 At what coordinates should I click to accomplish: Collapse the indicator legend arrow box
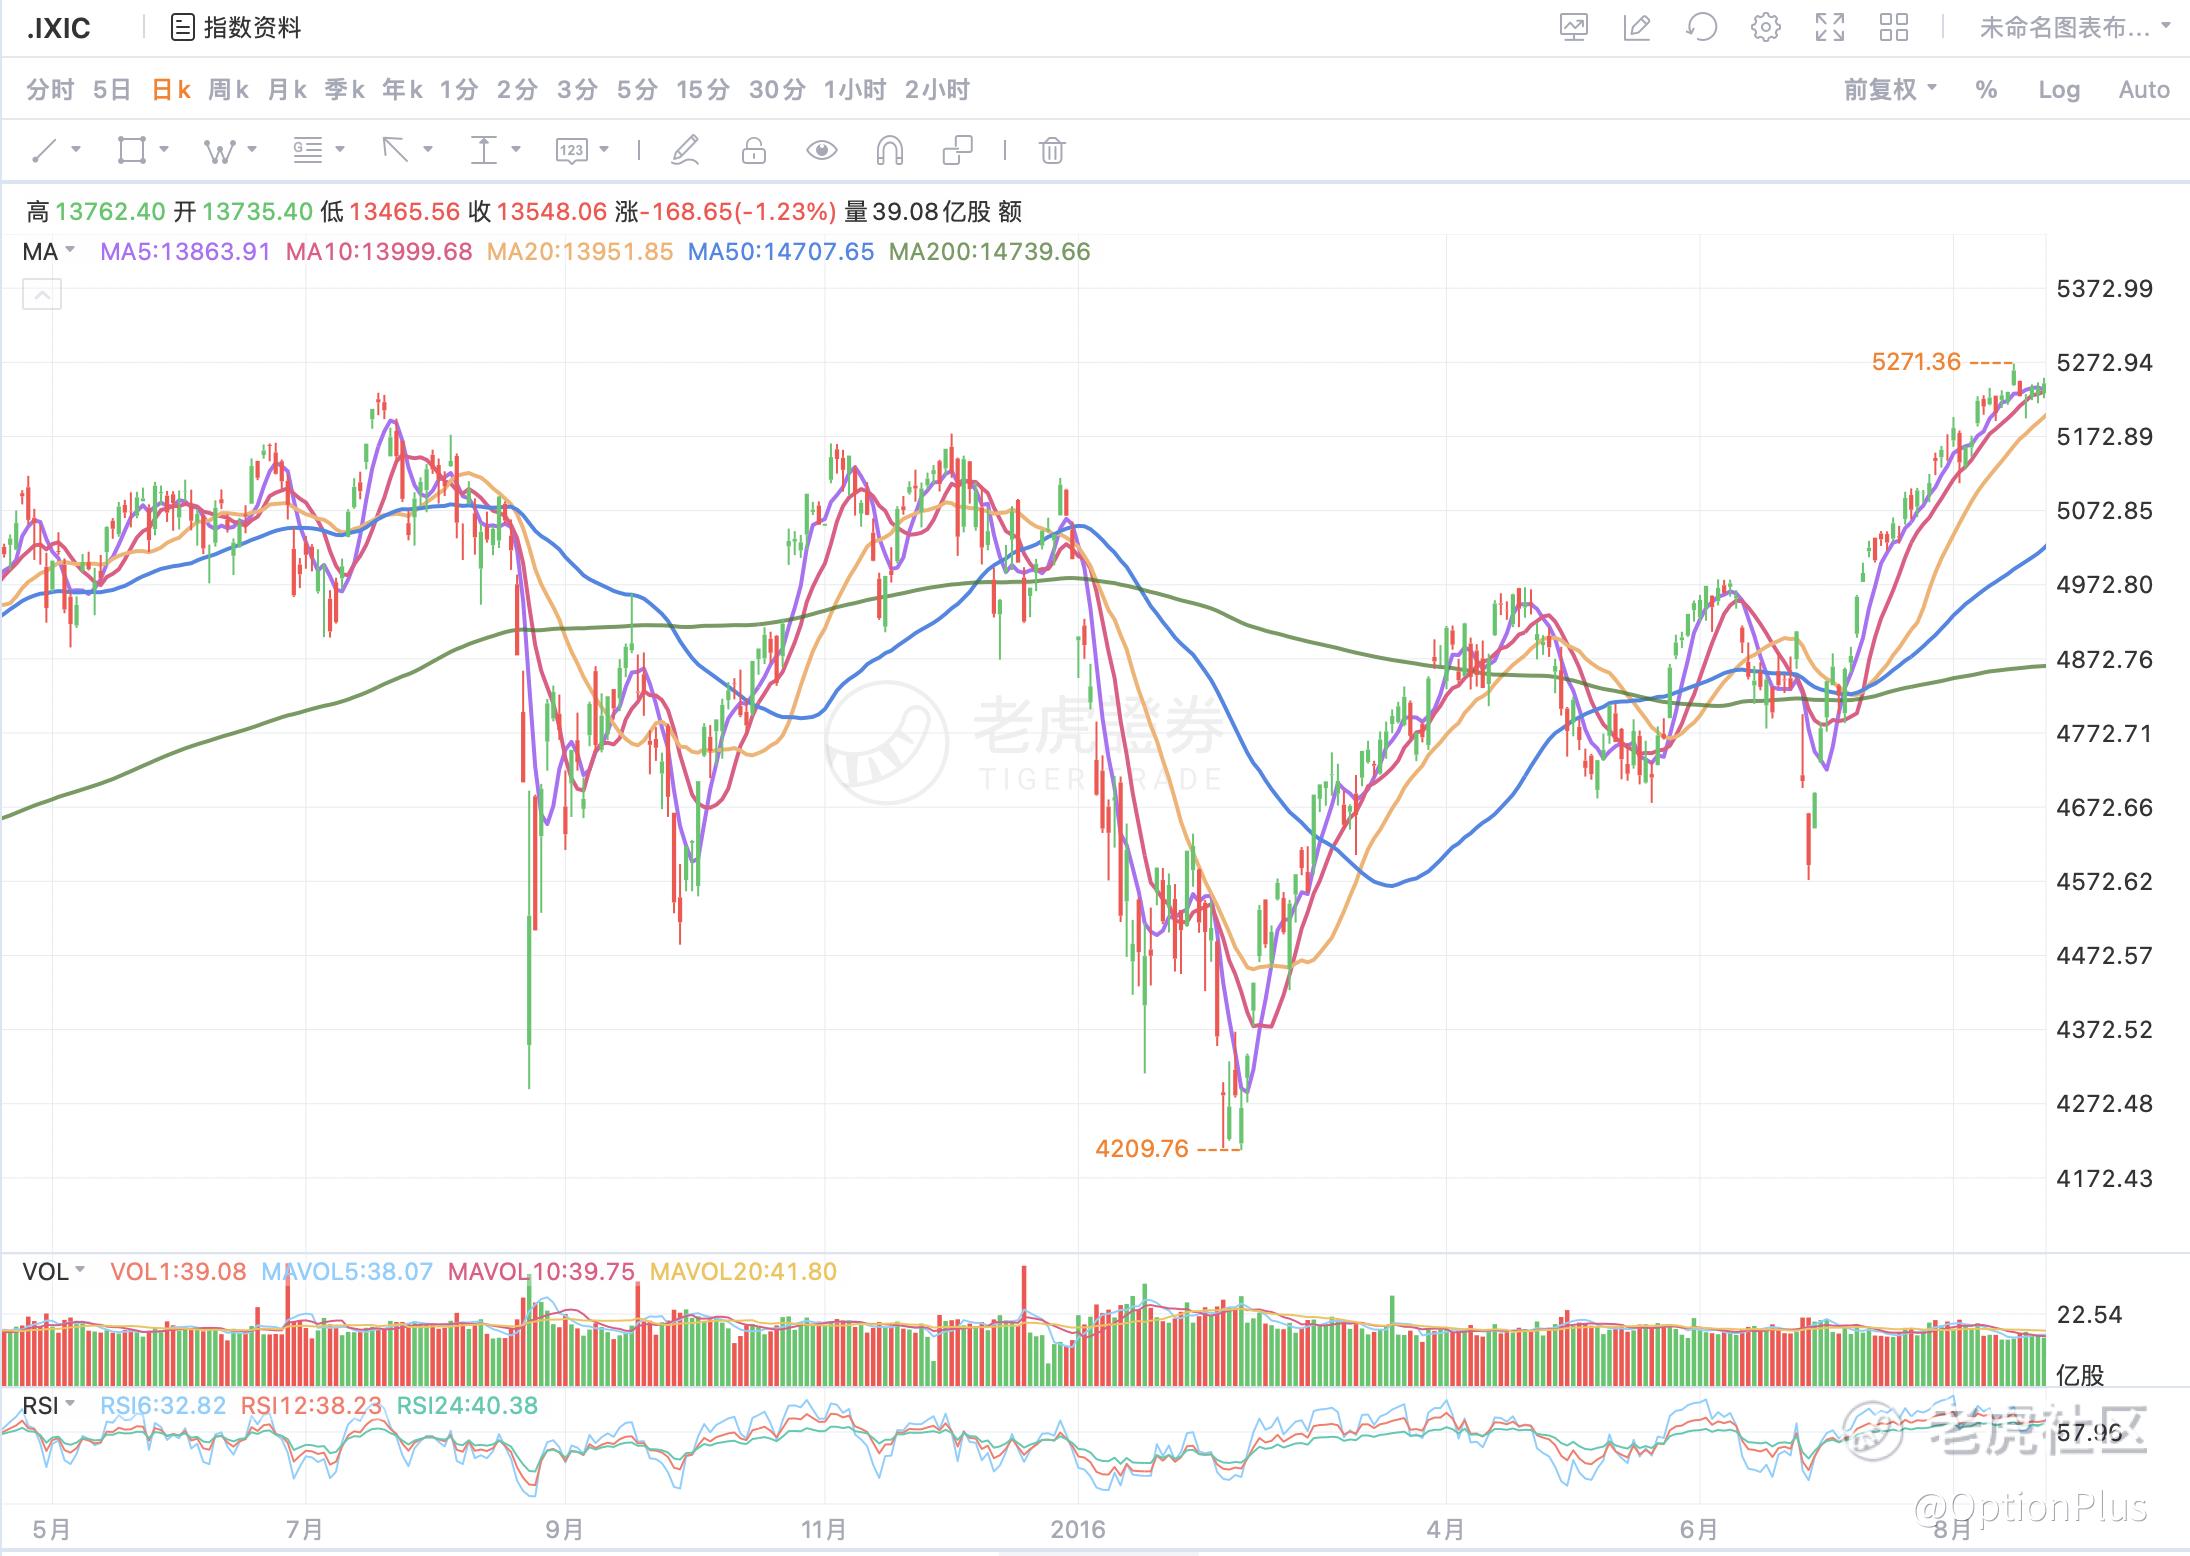pyautogui.click(x=42, y=295)
